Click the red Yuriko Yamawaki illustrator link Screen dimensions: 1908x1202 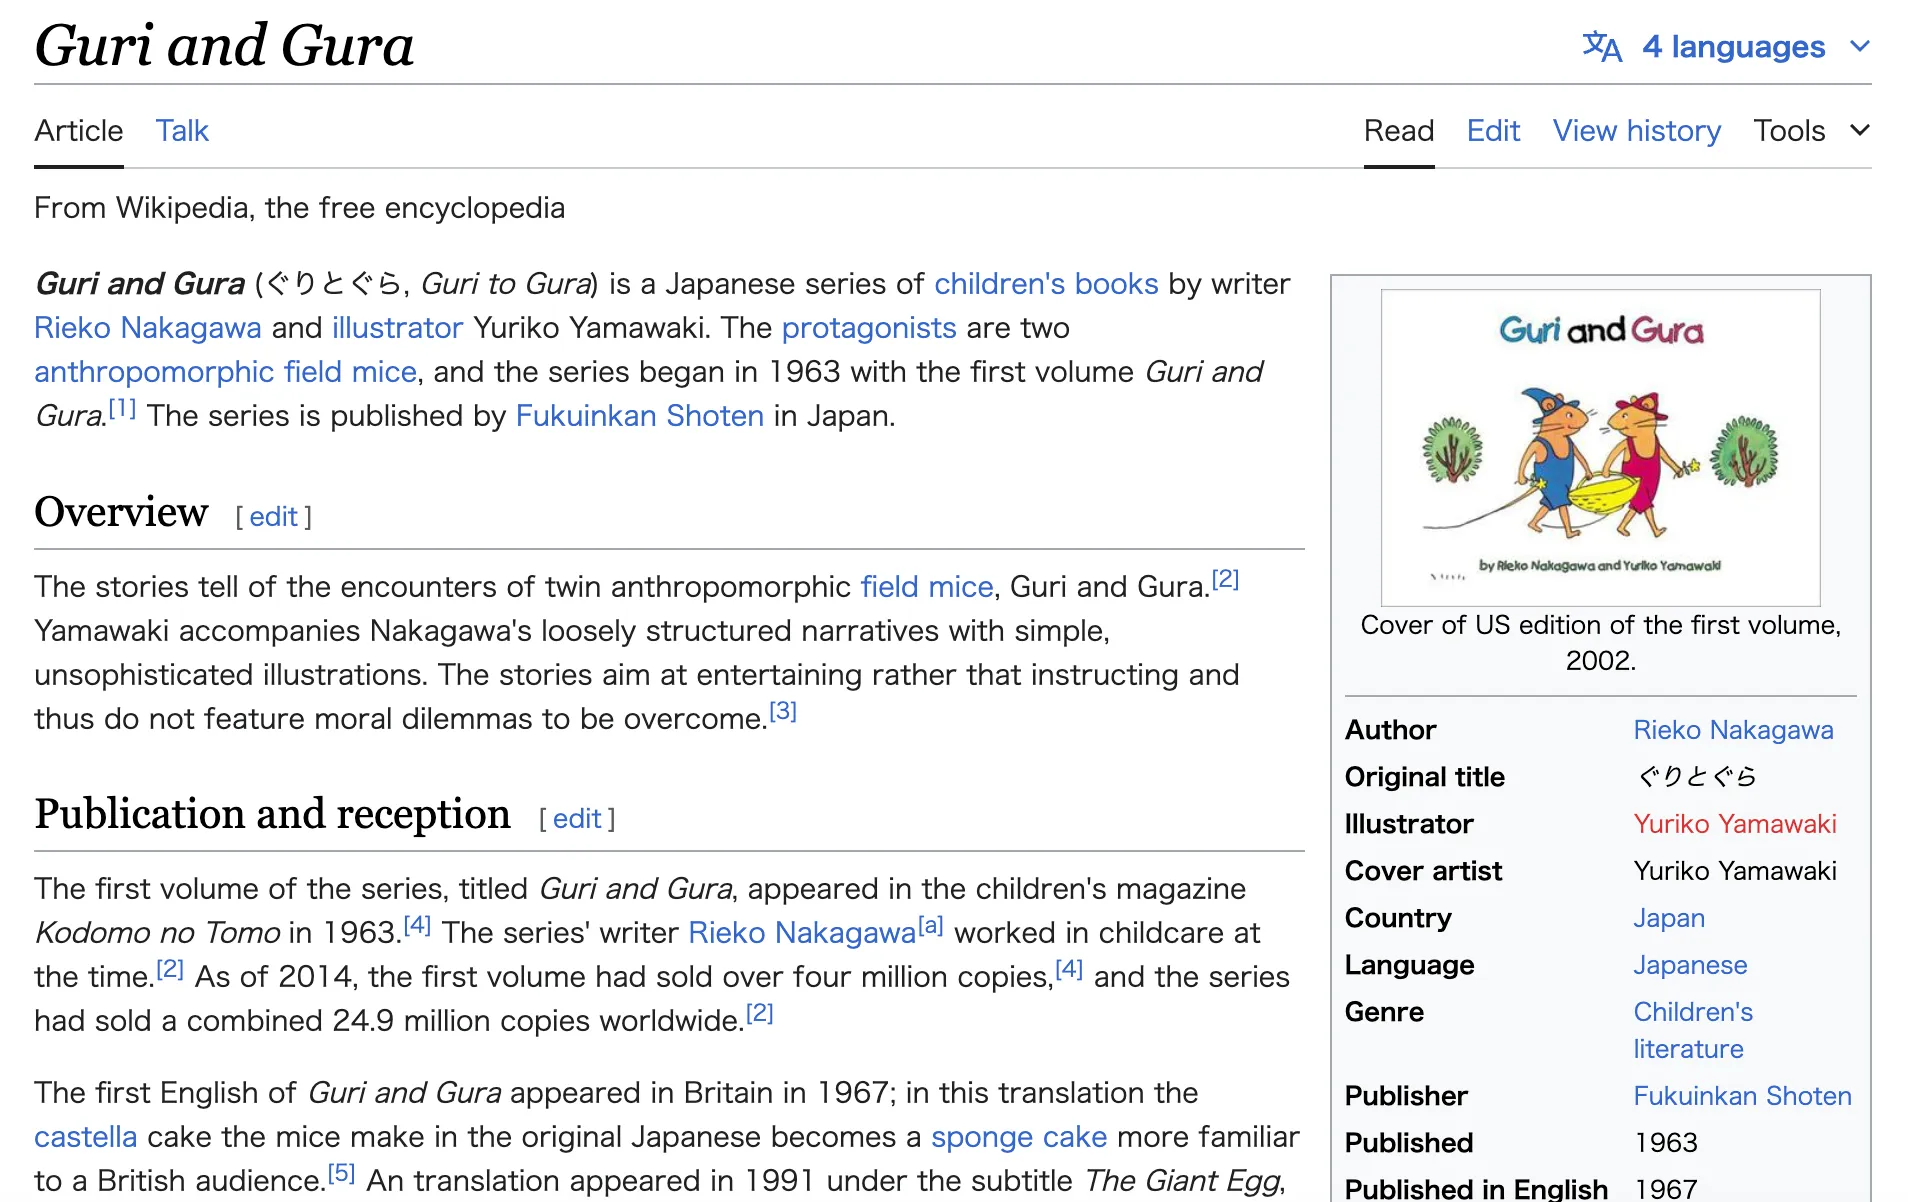pos(1734,824)
